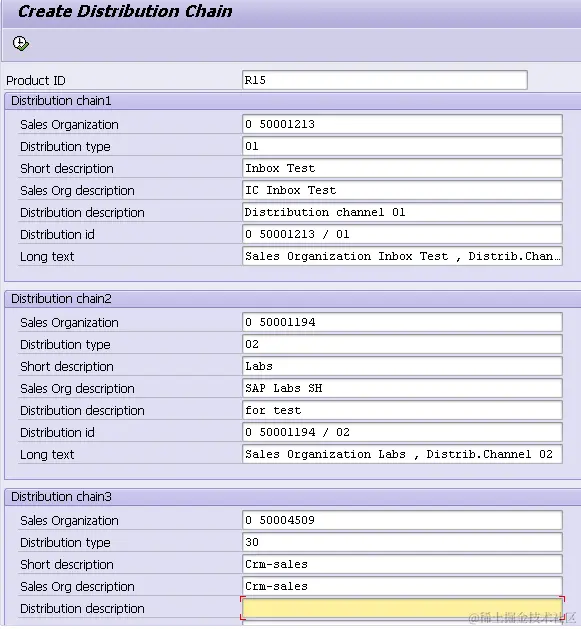581x629 pixels.
Task: Click the field containing SAP Labs SH
Action: point(402,388)
